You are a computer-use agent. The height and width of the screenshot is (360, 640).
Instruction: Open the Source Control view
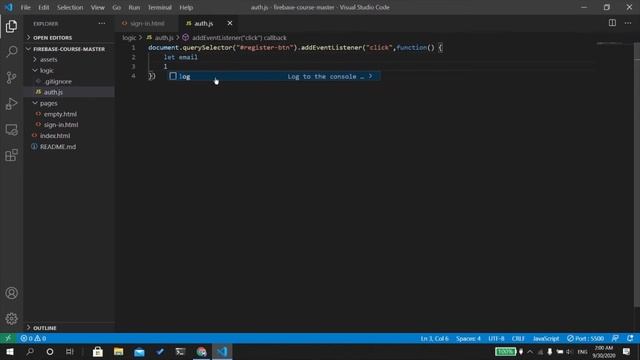[11, 78]
